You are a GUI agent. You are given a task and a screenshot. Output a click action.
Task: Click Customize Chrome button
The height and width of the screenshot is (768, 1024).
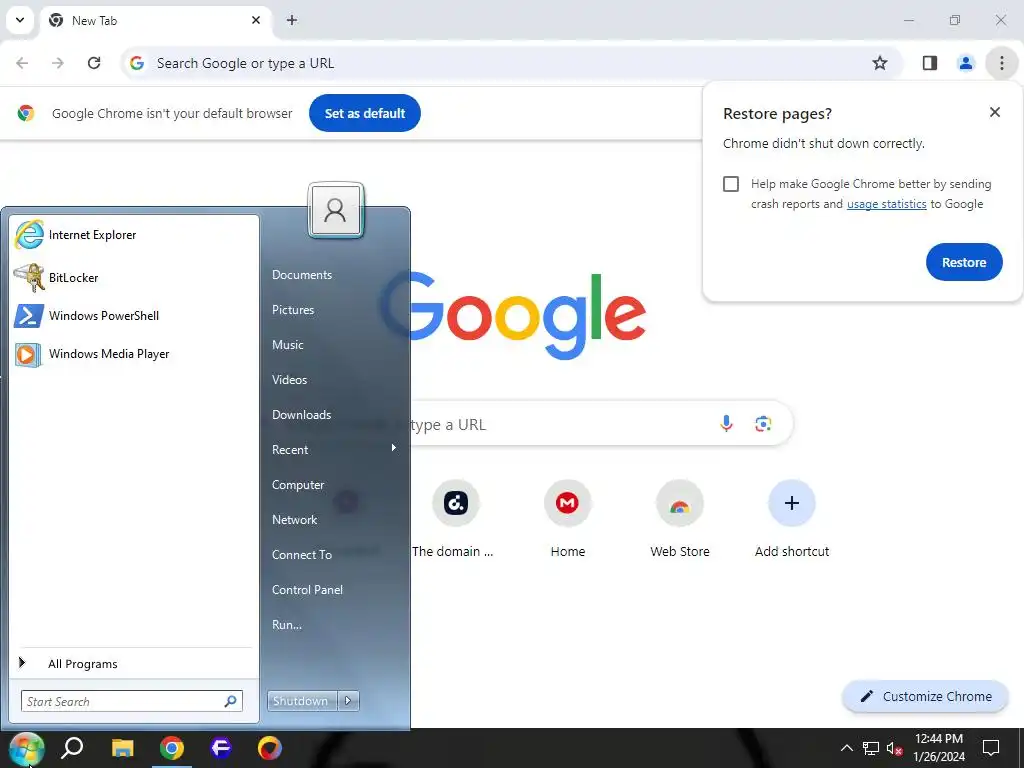click(x=925, y=697)
